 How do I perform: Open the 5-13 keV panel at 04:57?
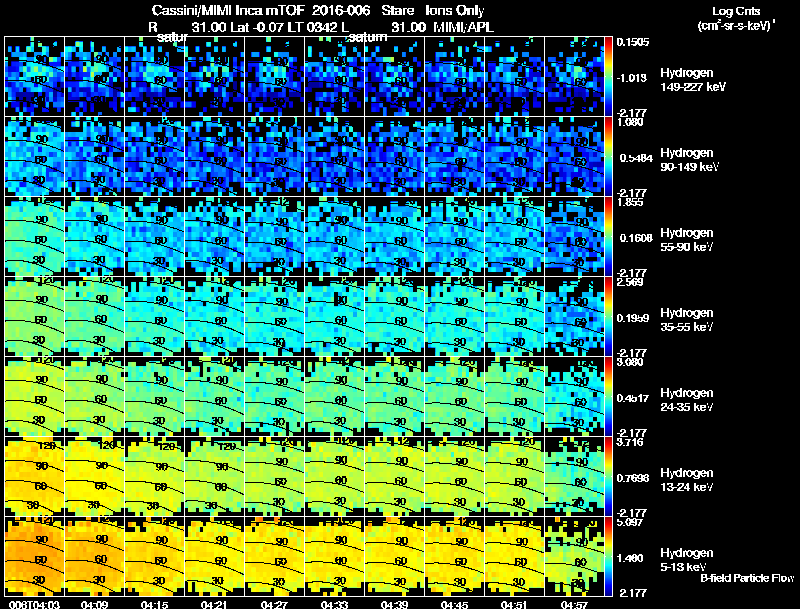(x=574, y=556)
